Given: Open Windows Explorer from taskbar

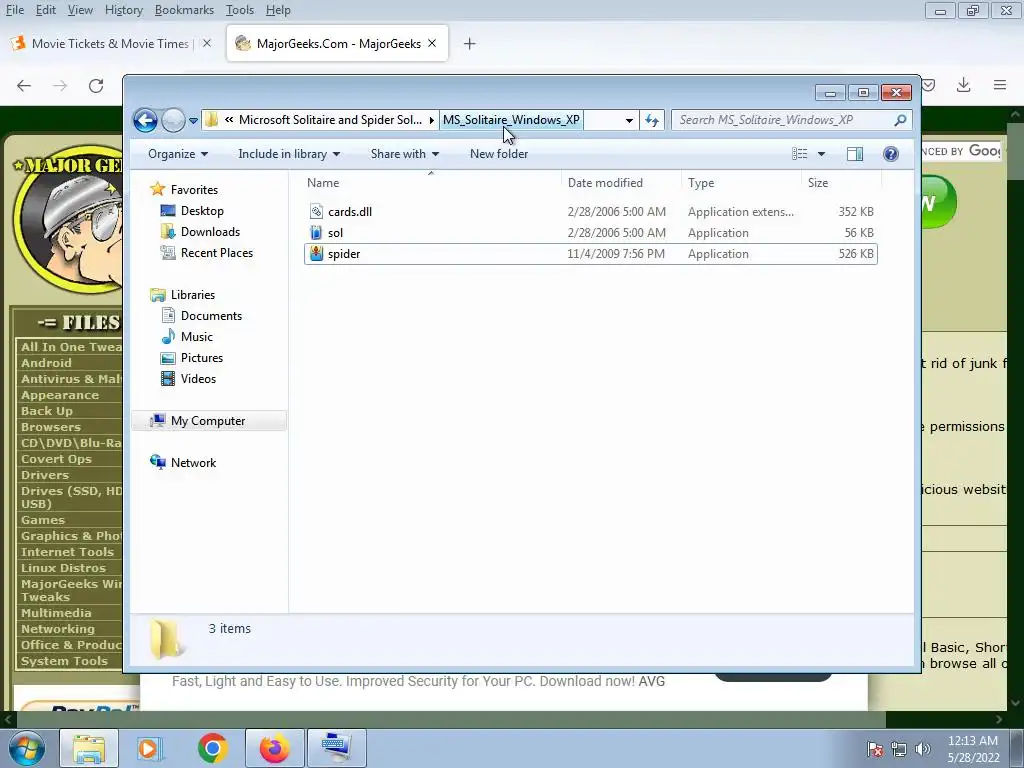Looking at the screenshot, I should [x=88, y=748].
